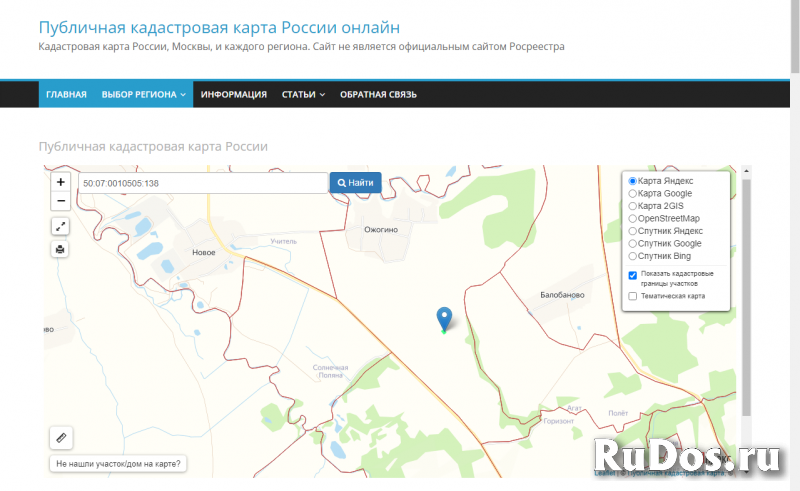Open site title Публичная кадастровая карта России онлайн
800x491 pixels.
[x=219, y=27]
